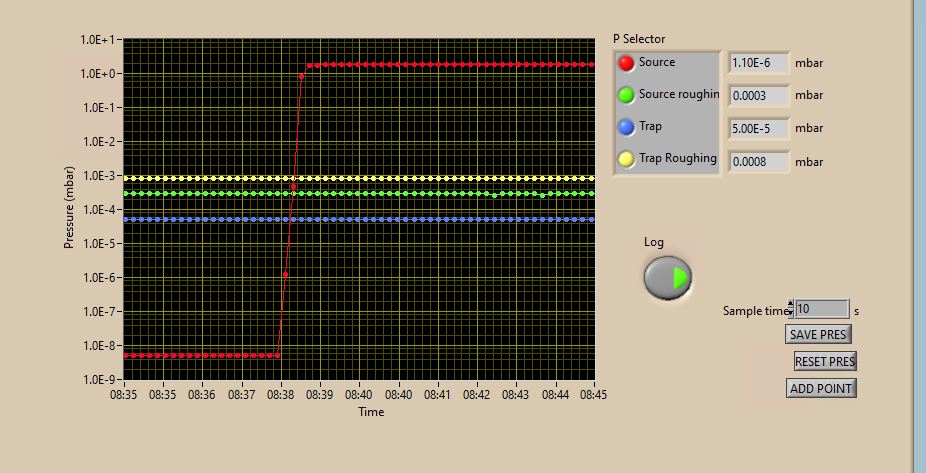Click the 1.0E+1 Y-axis maximum label
This screenshot has width=926, height=473.
coord(100,40)
